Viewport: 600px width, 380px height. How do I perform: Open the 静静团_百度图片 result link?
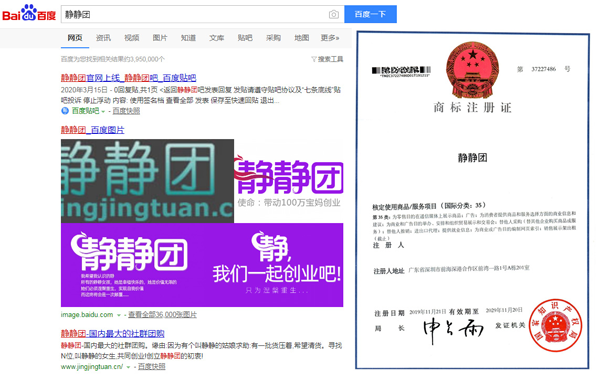tap(93, 130)
